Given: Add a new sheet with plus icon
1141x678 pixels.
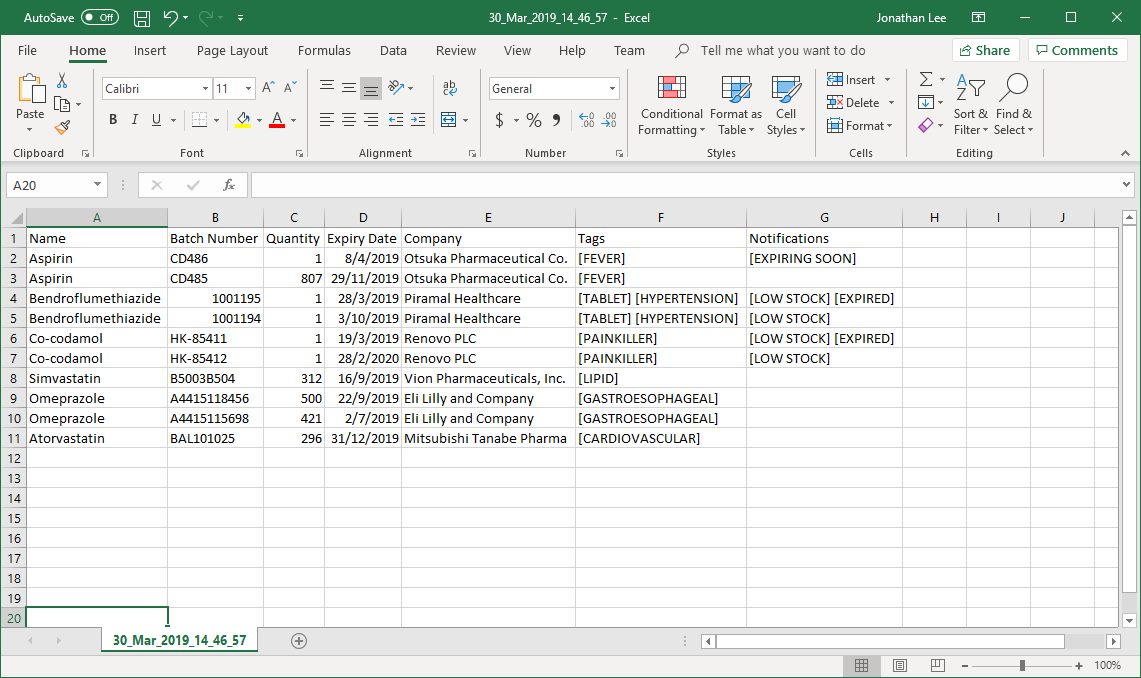Looking at the screenshot, I should 299,641.
